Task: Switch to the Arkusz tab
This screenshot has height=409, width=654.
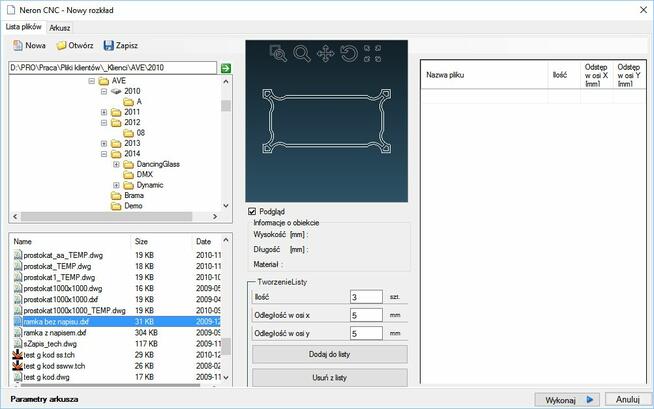Action: pyautogui.click(x=60, y=27)
